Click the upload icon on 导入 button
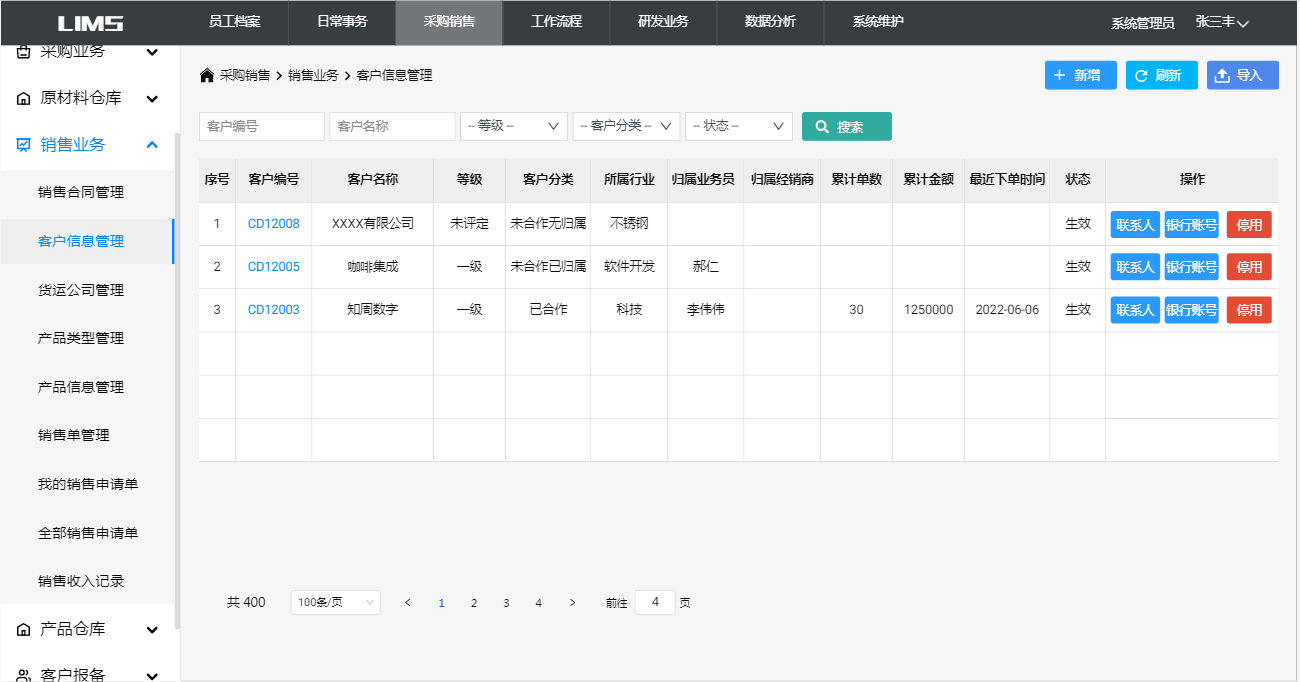The width and height of the screenshot is (1300, 682). coord(1222,76)
